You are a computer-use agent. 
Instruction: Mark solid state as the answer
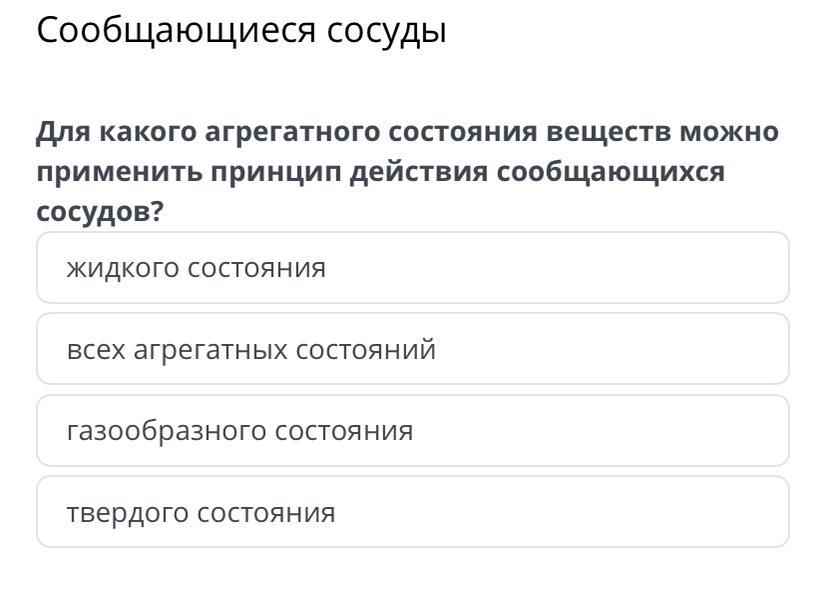(412, 513)
